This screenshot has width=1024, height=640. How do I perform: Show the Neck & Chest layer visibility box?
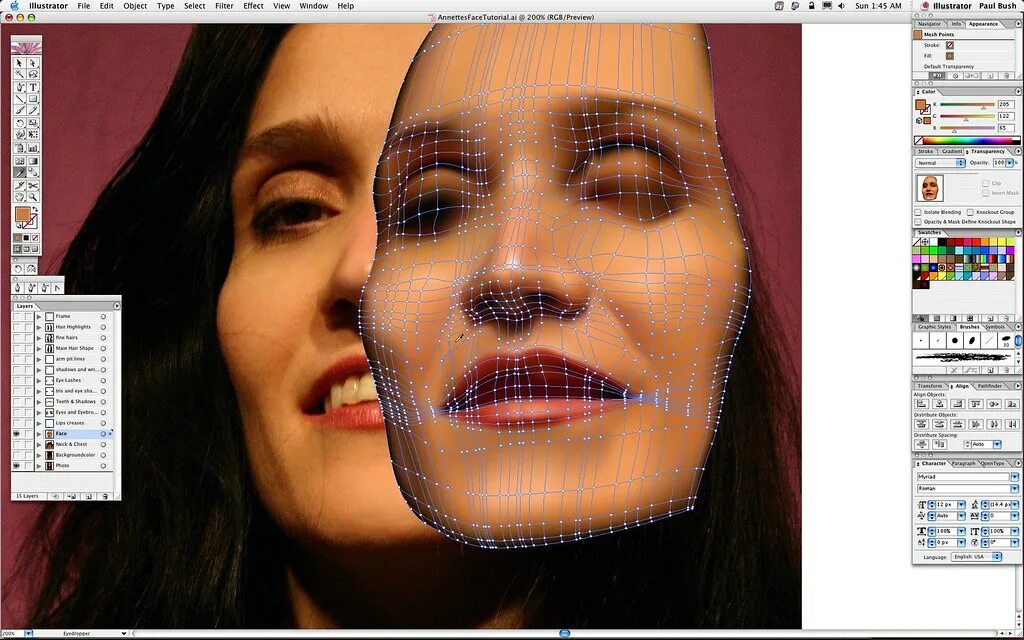point(16,444)
